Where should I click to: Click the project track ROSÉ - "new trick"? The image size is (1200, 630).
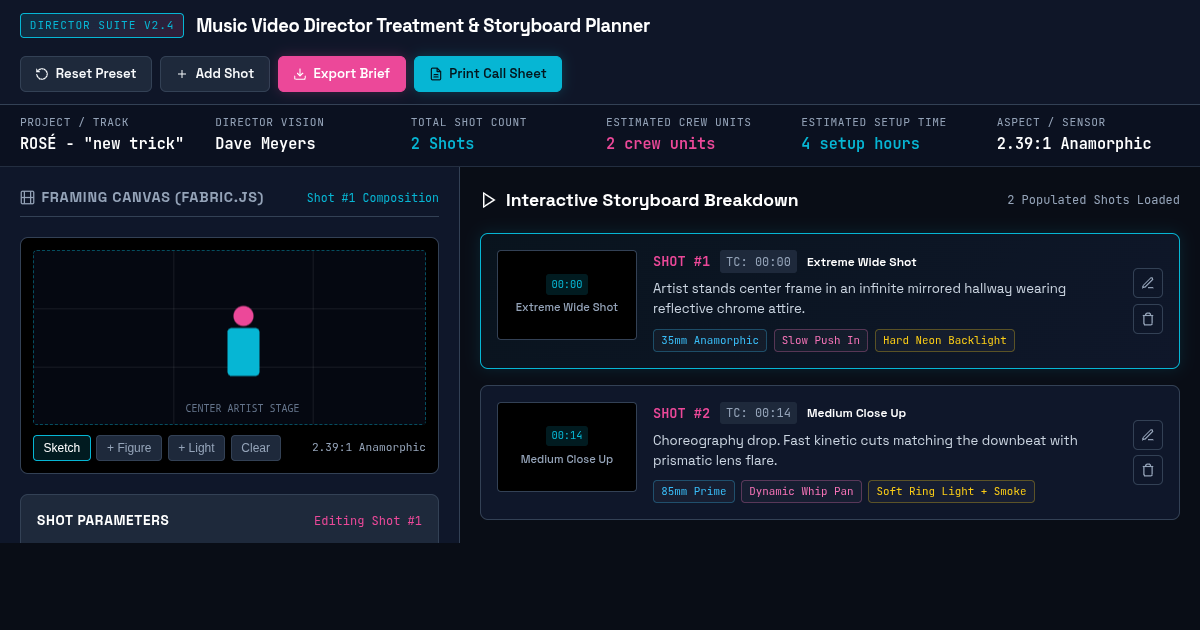102,144
